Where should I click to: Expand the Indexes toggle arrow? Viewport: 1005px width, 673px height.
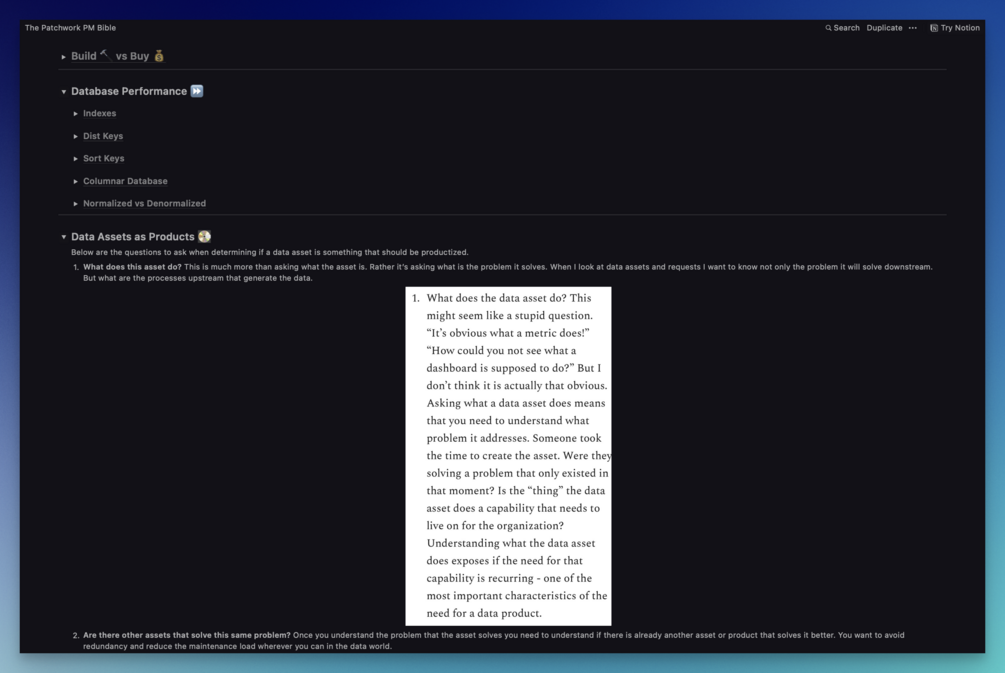tap(76, 114)
